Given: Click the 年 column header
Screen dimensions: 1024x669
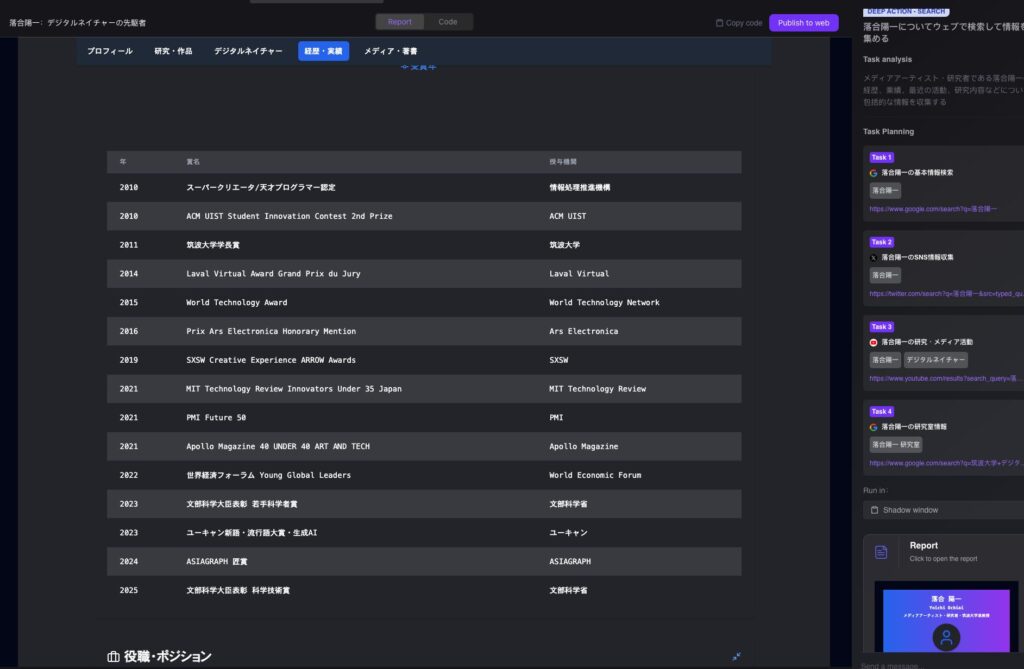Looking at the screenshot, I should coord(123,161).
